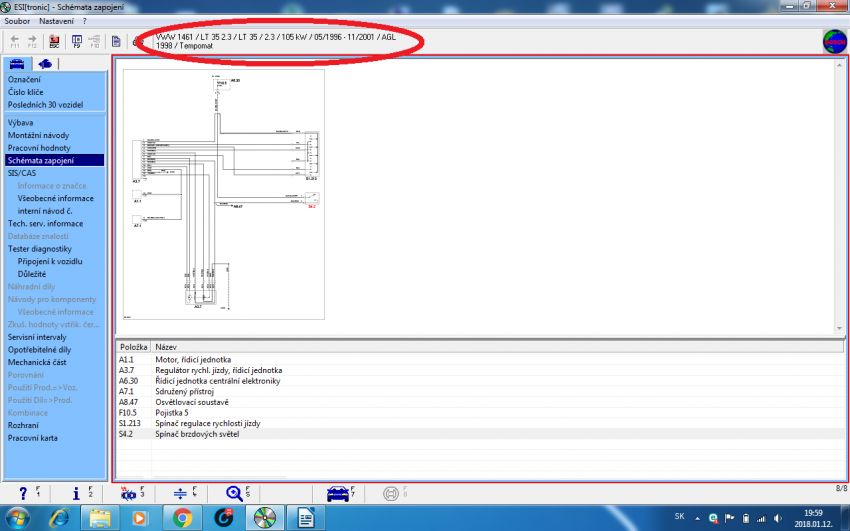Image resolution: width=850 pixels, height=531 pixels.
Task: Click the diagram pane scroll down arrow
Action: point(840,328)
